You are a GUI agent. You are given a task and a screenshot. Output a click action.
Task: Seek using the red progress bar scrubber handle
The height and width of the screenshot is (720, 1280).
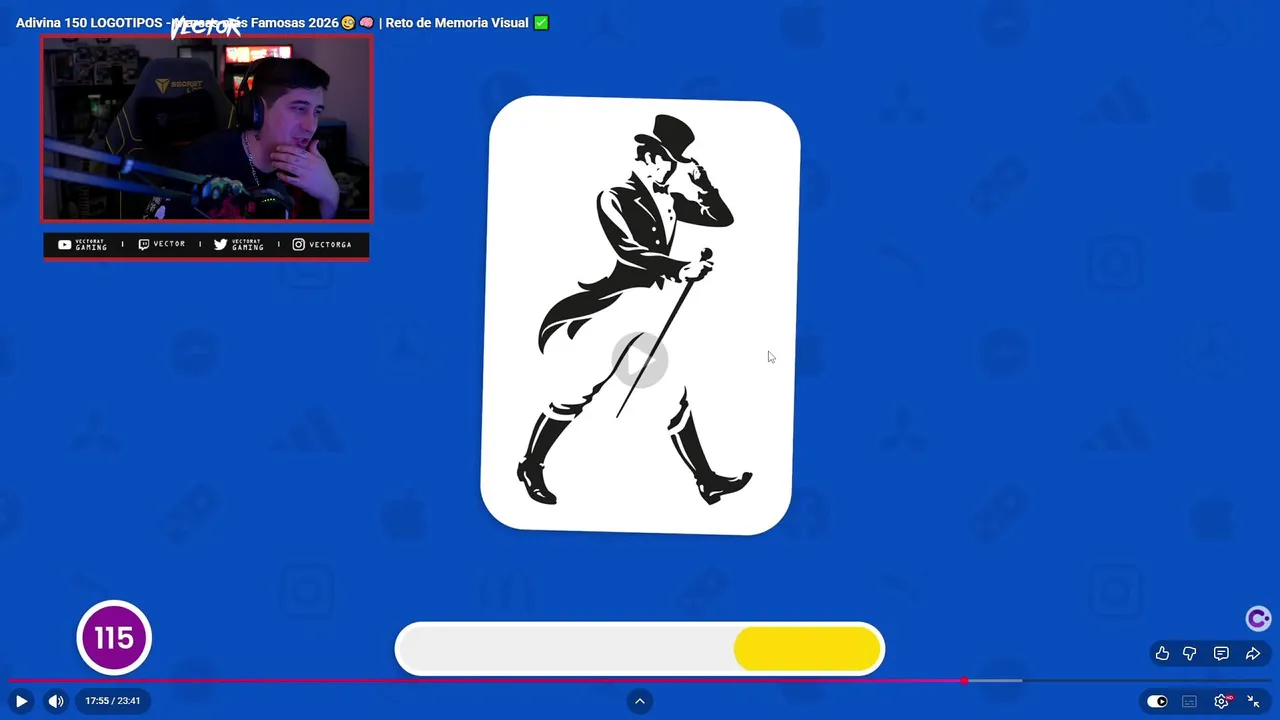(964, 681)
